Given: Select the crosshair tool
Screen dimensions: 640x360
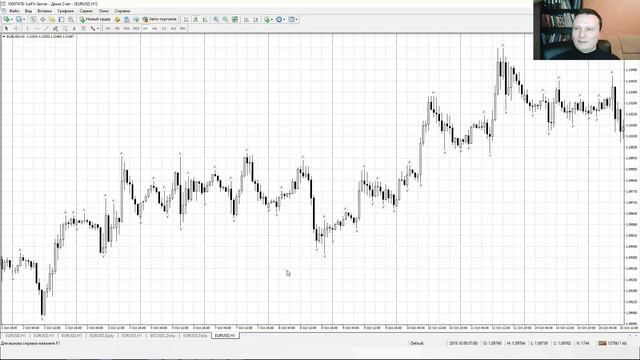Looking at the screenshot, I should 16,28.
